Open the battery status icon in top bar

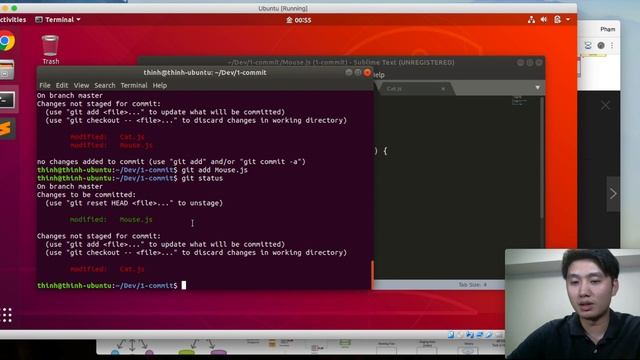557,20
